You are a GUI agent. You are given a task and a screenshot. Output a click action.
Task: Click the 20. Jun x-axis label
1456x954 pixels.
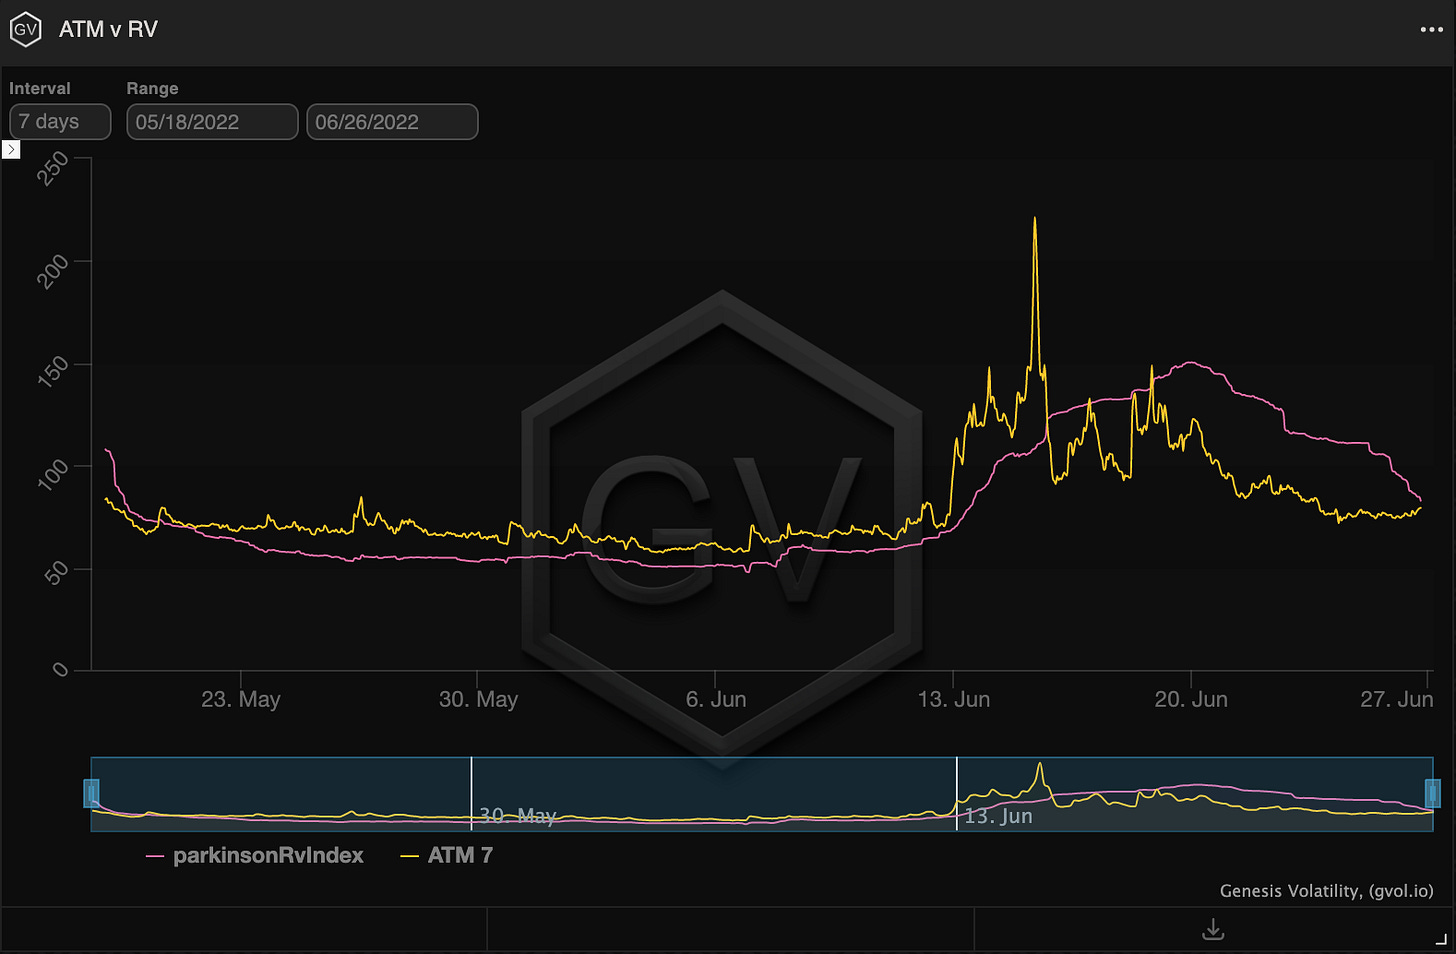point(1191,699)
